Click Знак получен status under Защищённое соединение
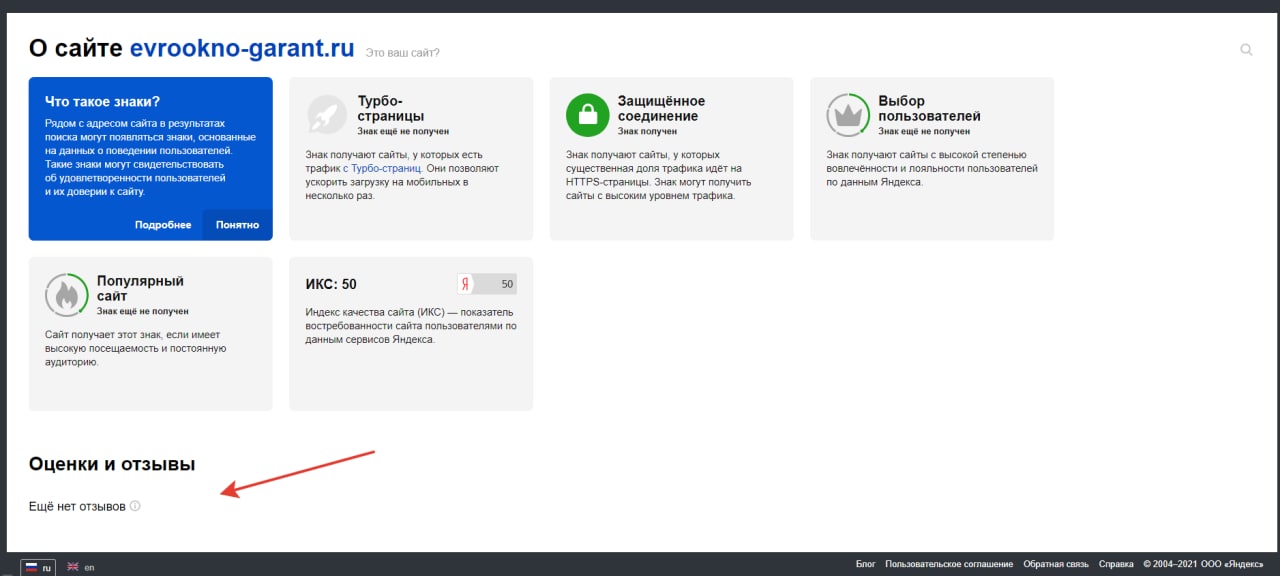The width and height of the screenshot is (1280, 576). (x=647, y=131)
